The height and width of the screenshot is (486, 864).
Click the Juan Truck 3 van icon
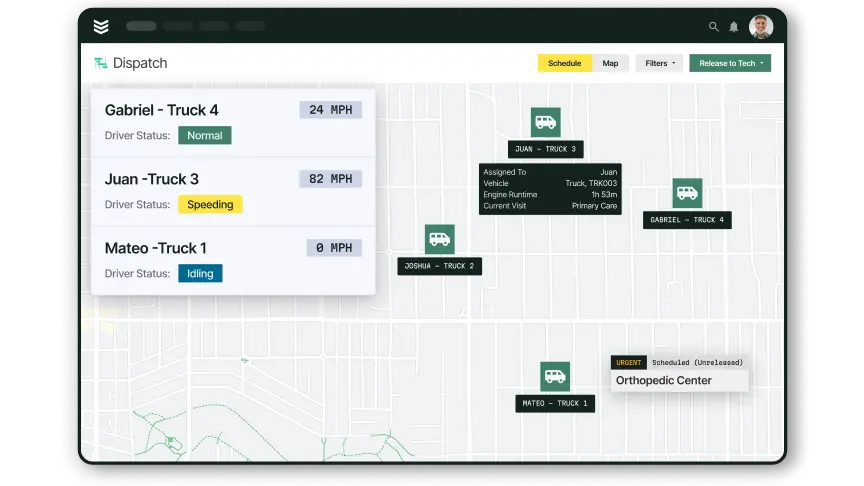[x=546, y=122]
